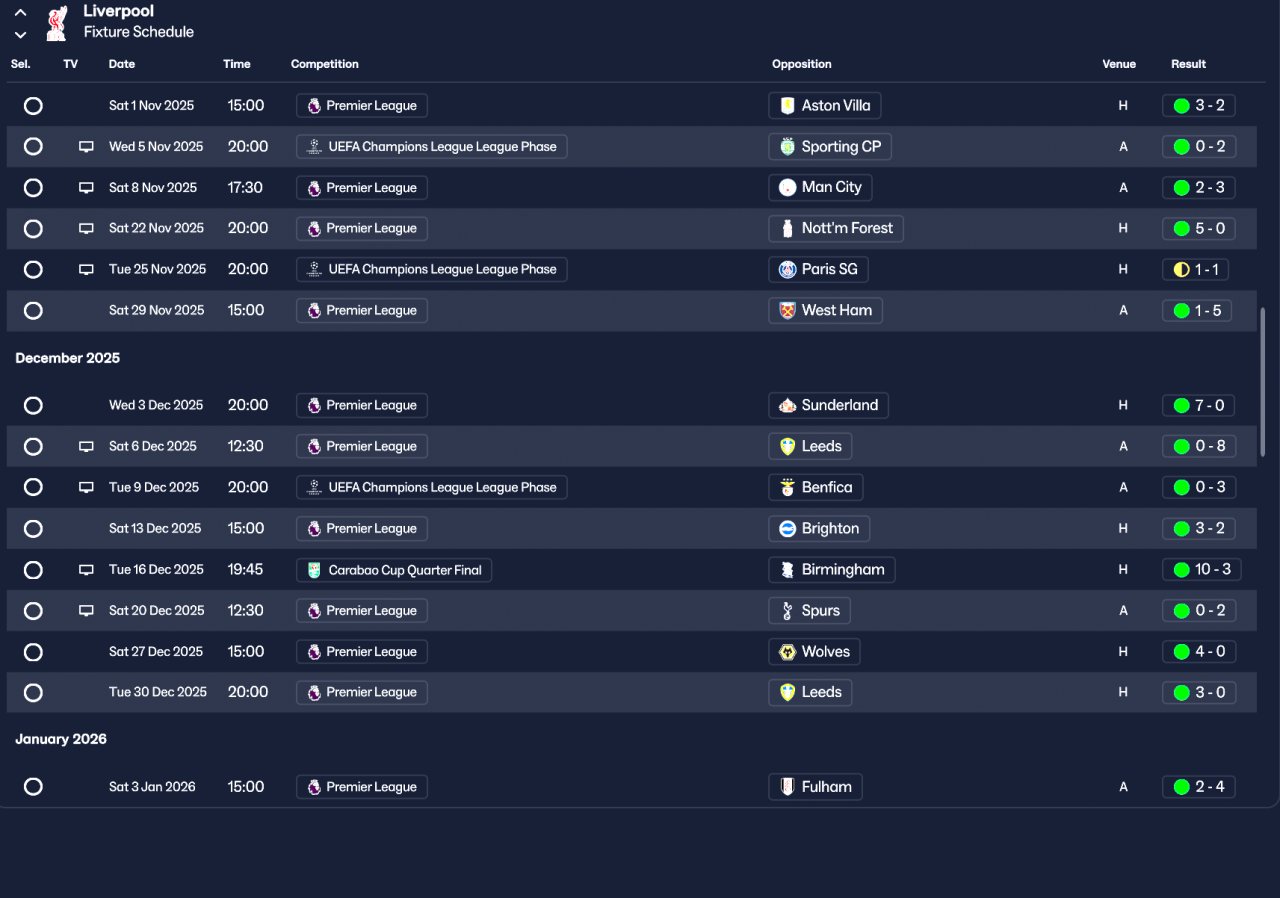The height and width of the screenshot is (898, 1280).
Task: Open Wolves club badge
Action: tap(787, 652)
